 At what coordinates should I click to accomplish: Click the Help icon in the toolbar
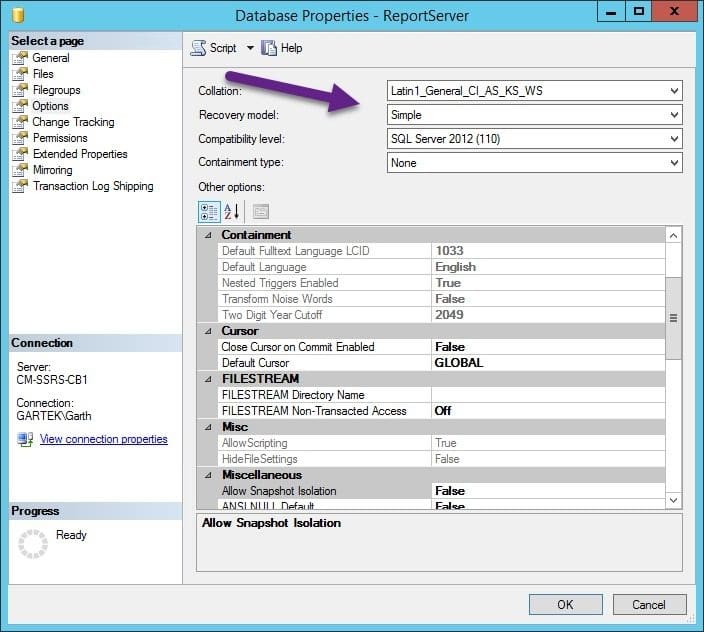click(x=269, y=48)
